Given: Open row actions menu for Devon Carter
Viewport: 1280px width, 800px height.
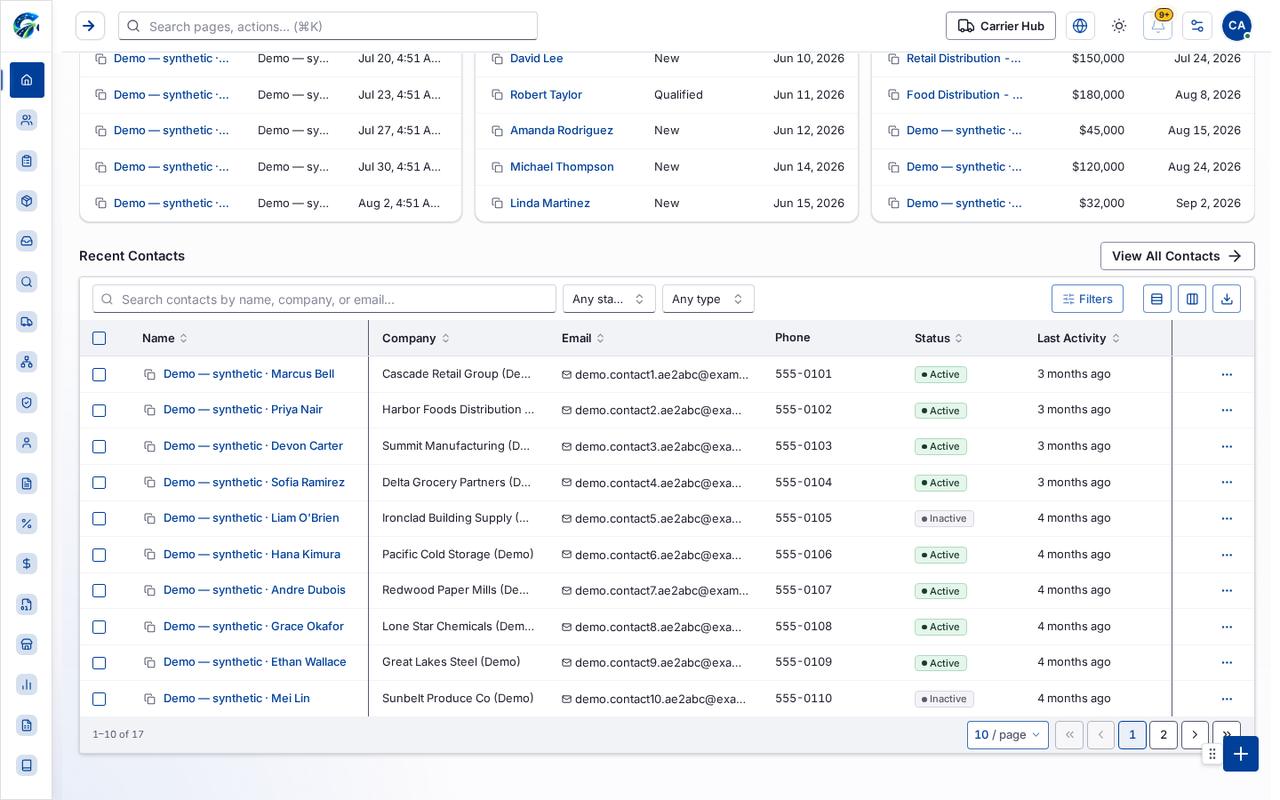Looking at the screenshot, I should [x=1227, y=446].
